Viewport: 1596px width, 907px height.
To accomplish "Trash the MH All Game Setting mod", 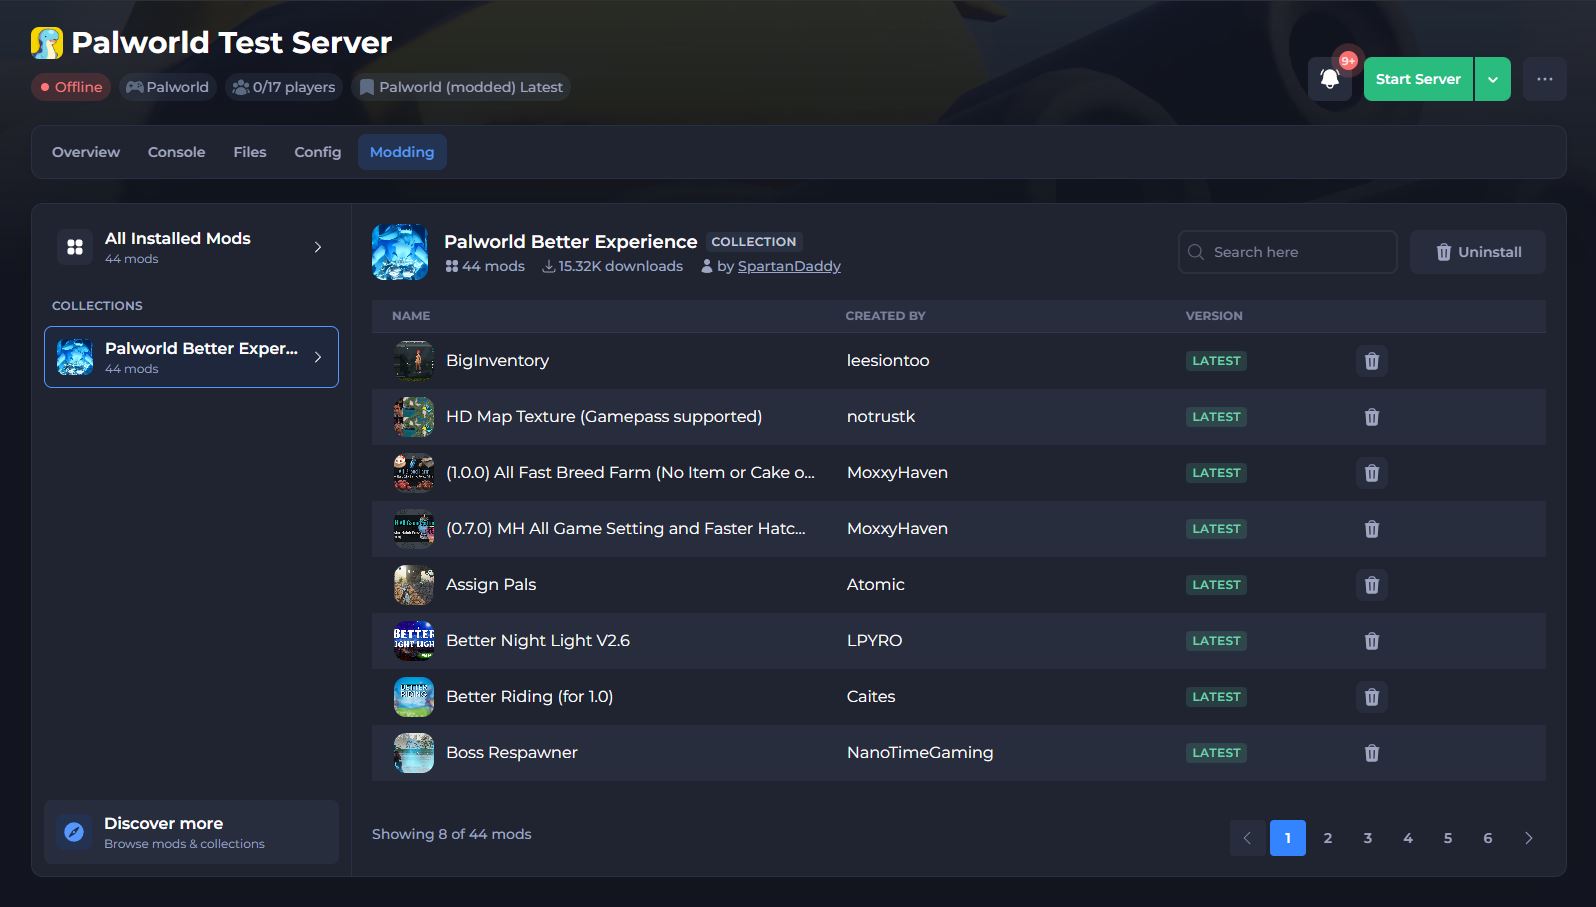I will pyautogui.click(x=1372, y=529).
